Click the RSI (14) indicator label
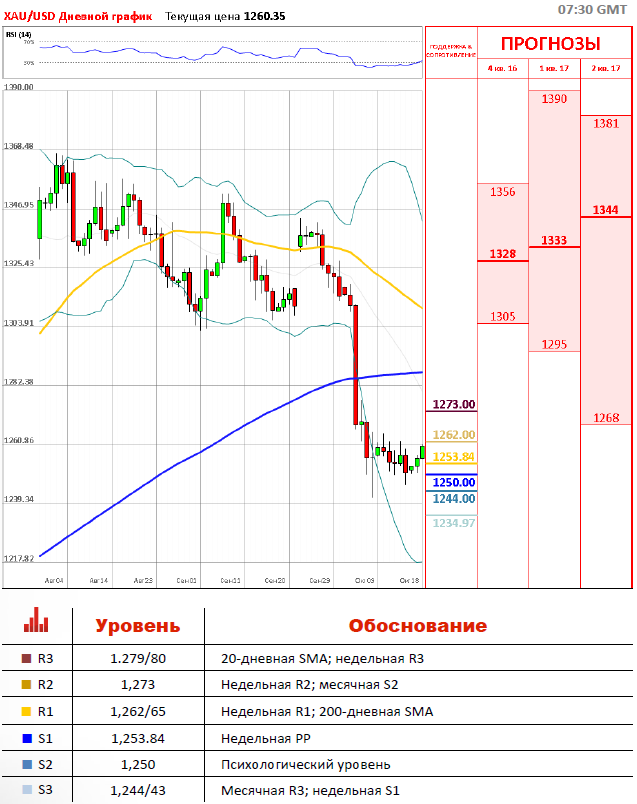637x804 pixels. click(19, 35)
